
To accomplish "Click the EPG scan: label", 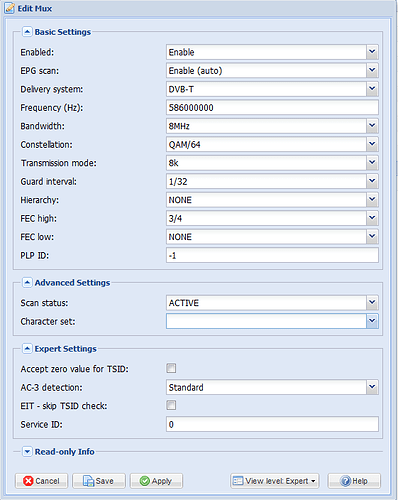I will coord(39,71).
